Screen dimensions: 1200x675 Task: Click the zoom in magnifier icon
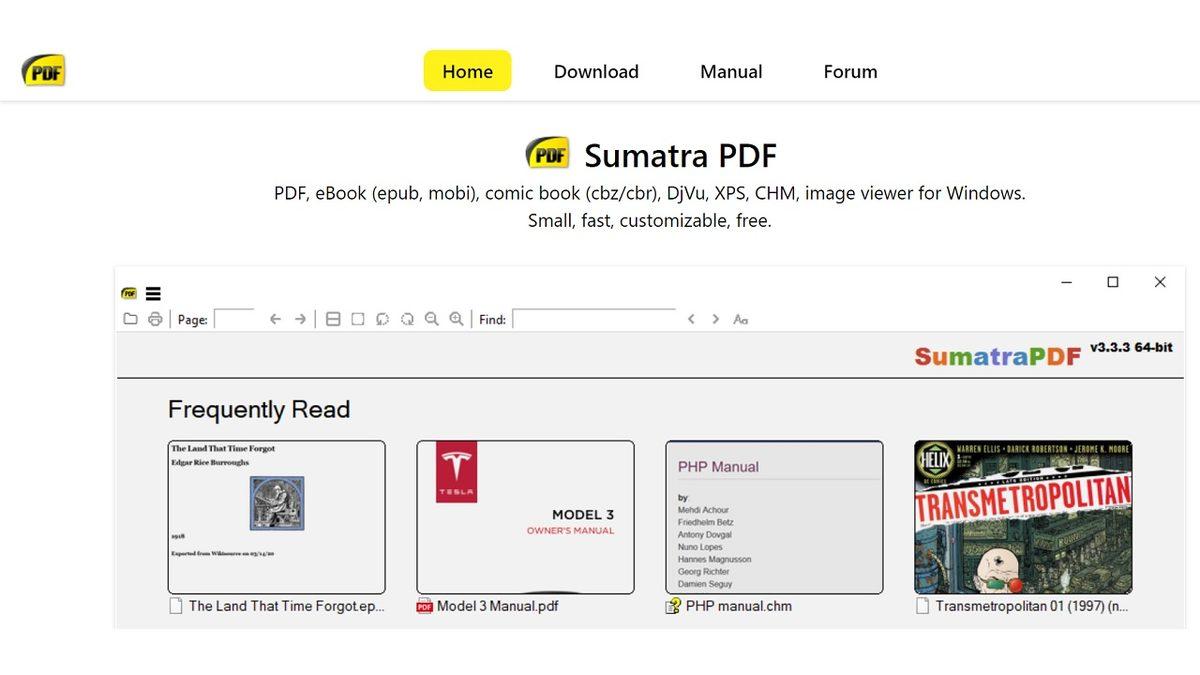pos(456,319)
